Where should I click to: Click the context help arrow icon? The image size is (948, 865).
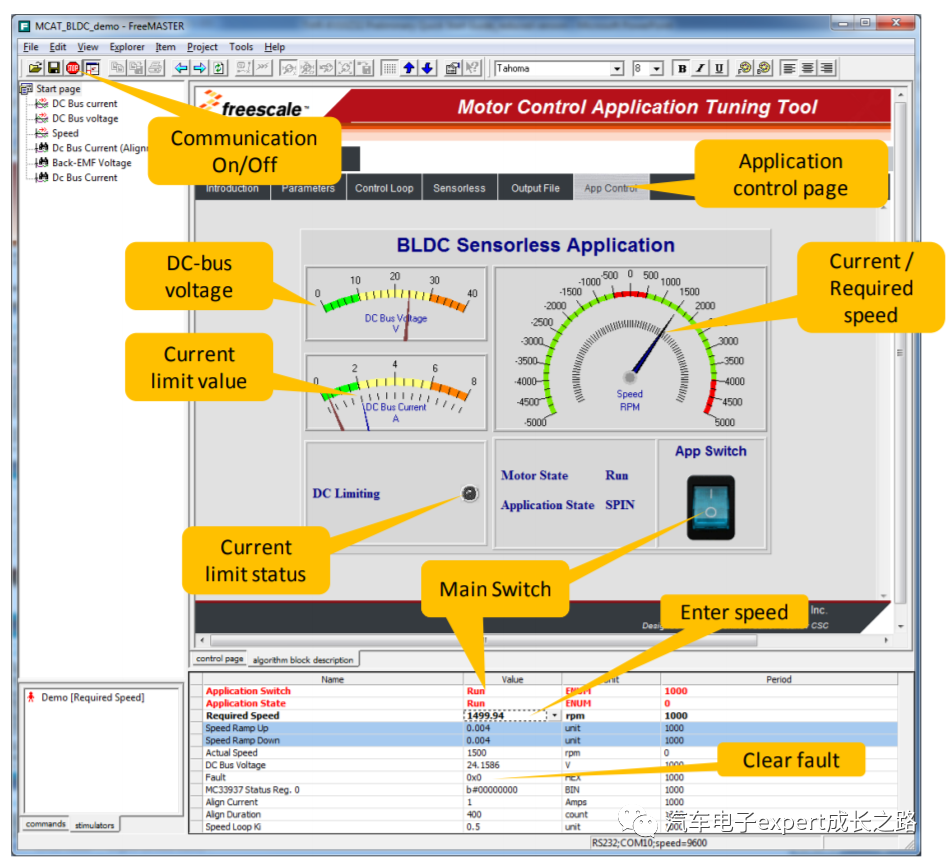point(472,68)
